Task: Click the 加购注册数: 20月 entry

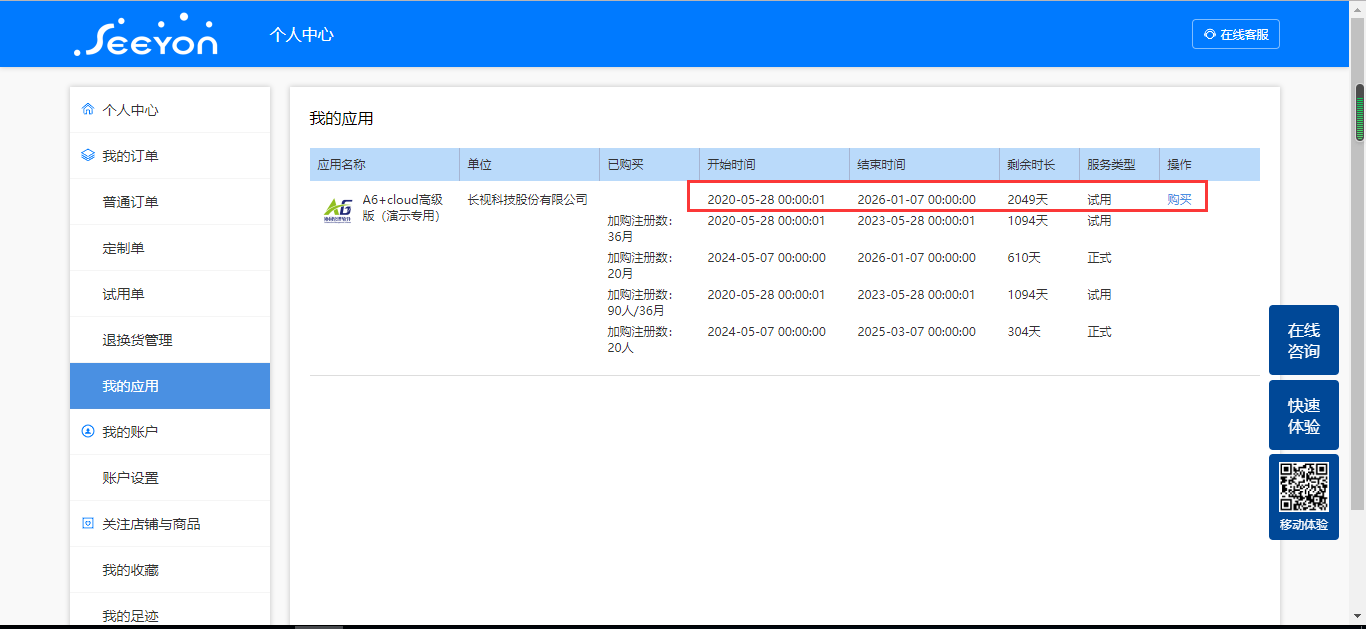Action: tap(640, 266)
